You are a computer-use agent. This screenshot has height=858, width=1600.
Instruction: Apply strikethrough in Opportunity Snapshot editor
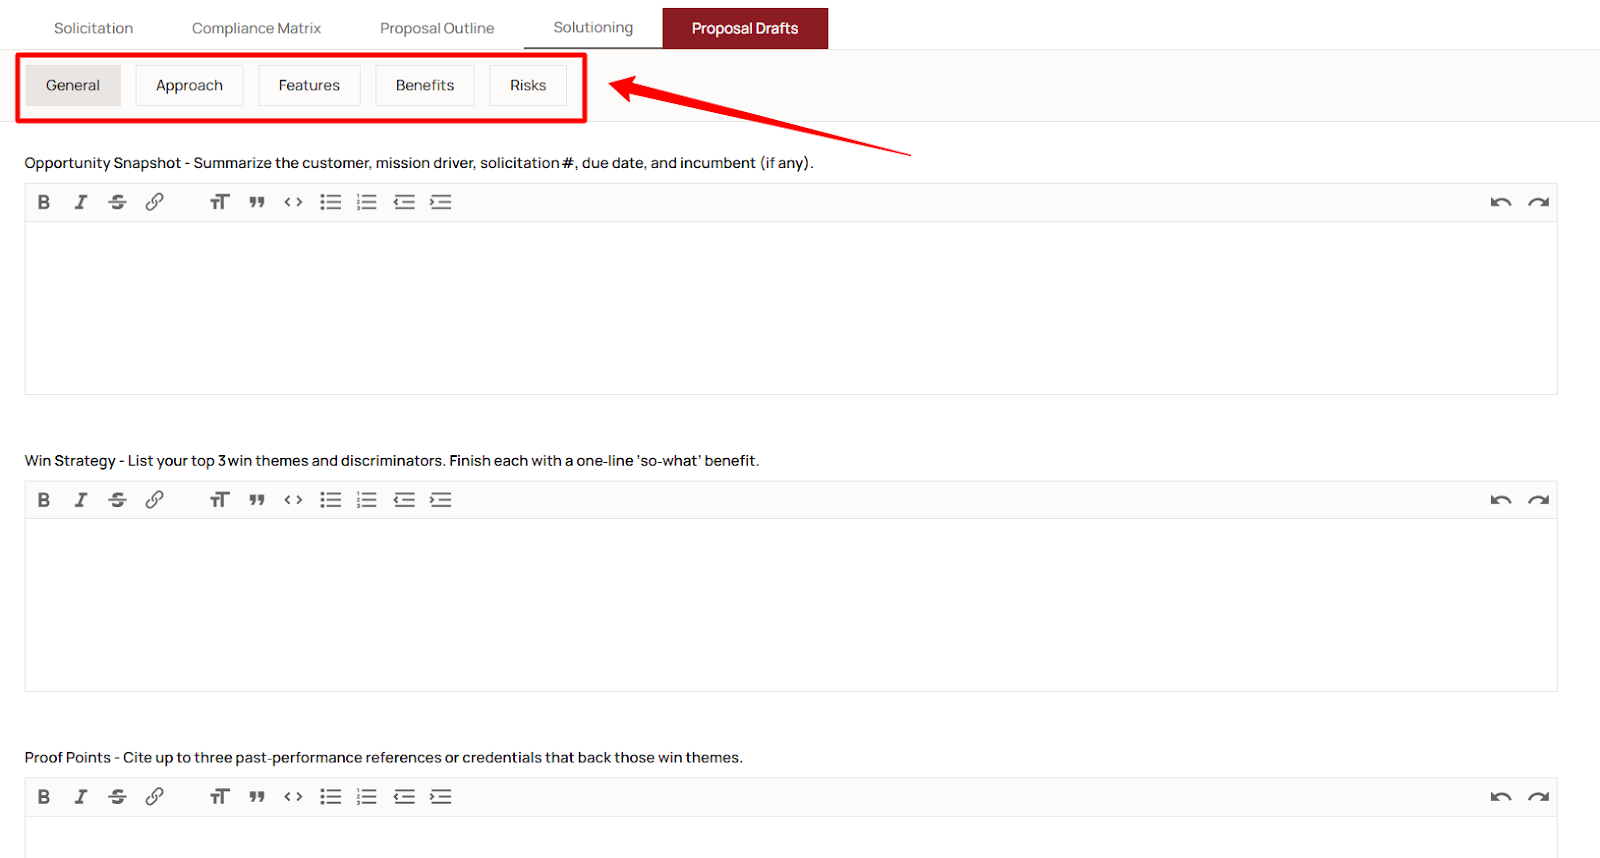[117, 202]
